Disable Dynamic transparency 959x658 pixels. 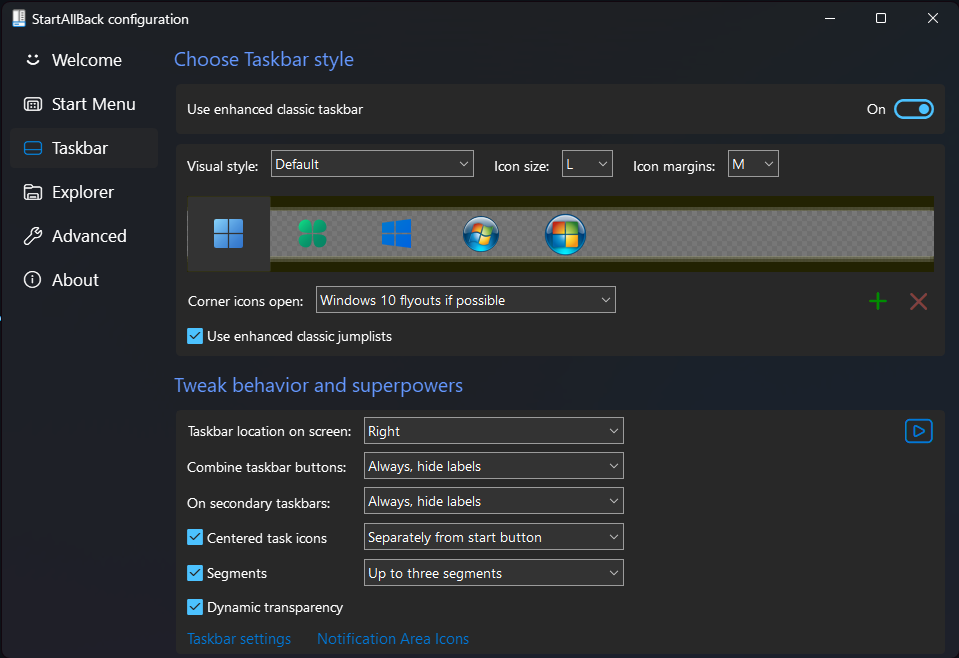click(194, 607)
